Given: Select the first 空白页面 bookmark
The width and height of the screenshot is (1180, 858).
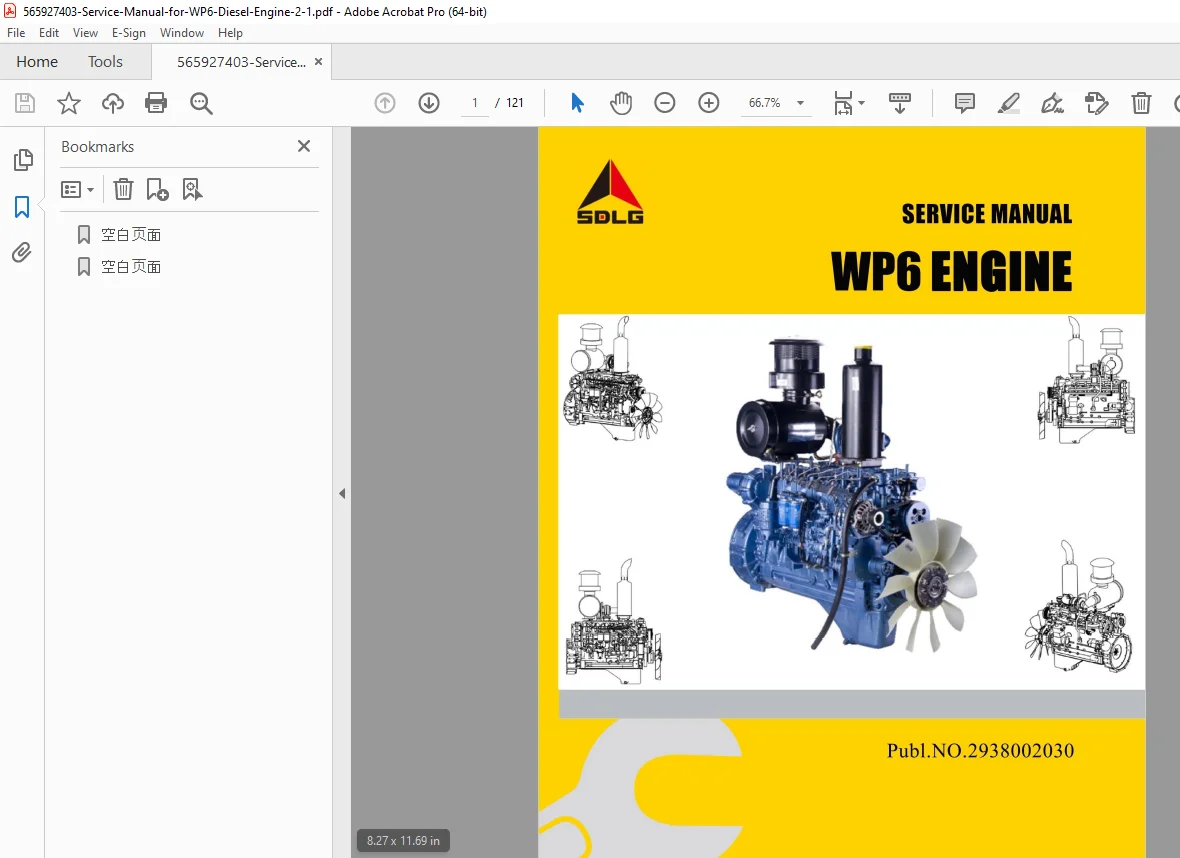Looking at the screenshot, I should (x=131, y=235).
